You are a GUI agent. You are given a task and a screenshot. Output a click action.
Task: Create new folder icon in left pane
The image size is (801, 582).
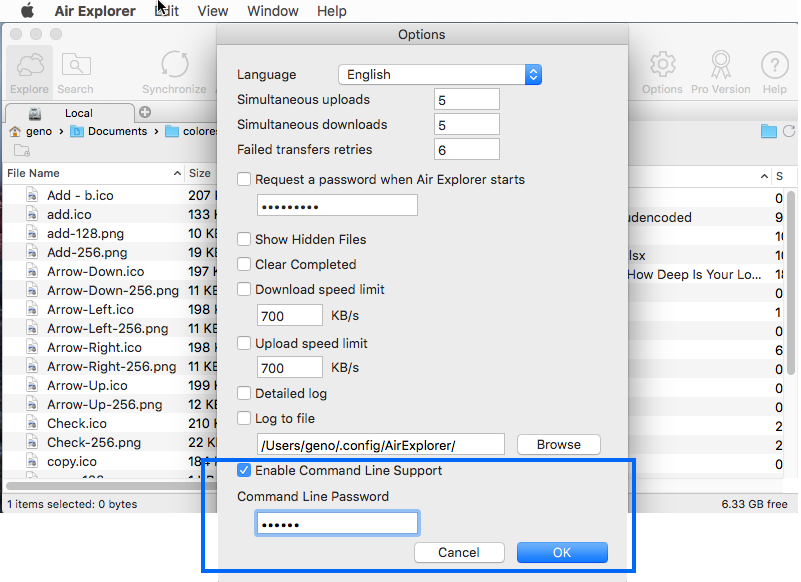[x=21, y=150]
